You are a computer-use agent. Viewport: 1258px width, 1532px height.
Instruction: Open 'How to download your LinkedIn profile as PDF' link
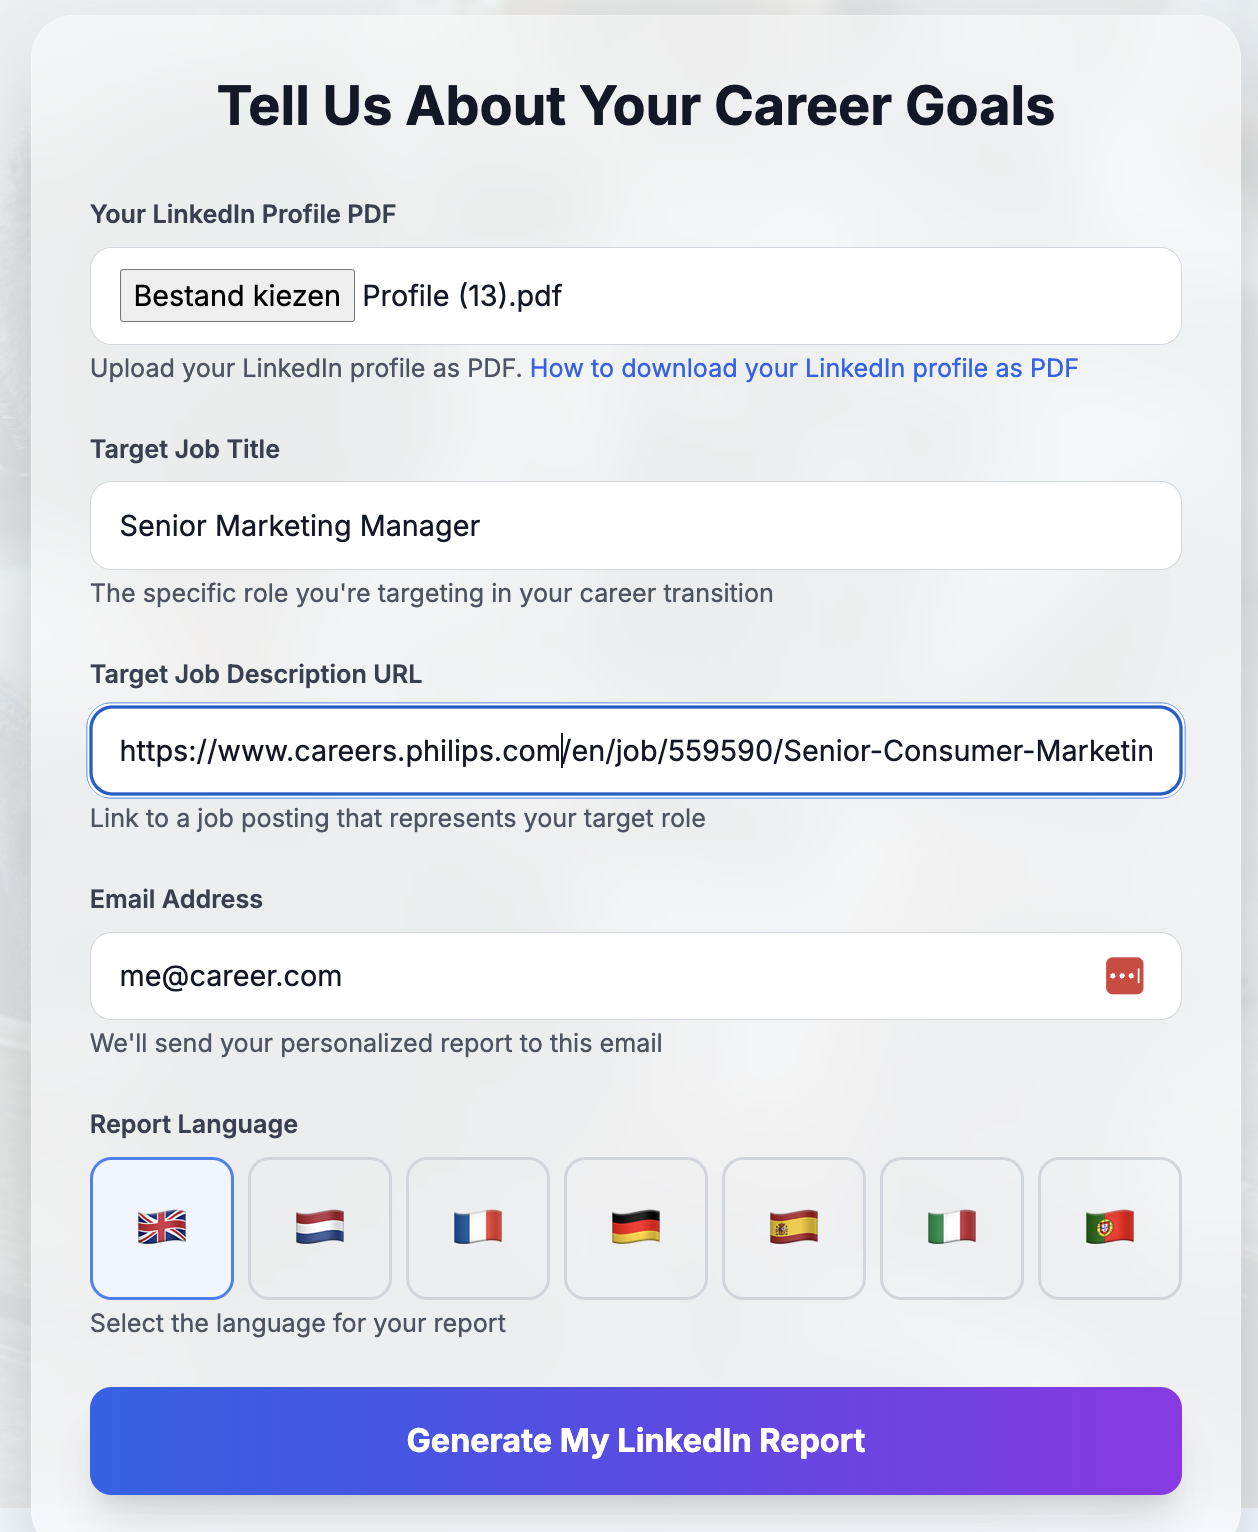point(804,368)
